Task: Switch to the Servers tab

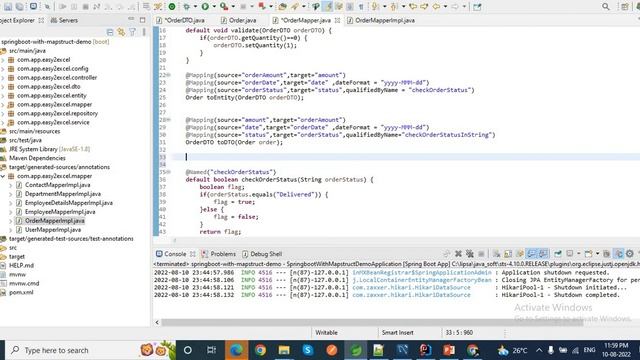Action: pos(64,20)
